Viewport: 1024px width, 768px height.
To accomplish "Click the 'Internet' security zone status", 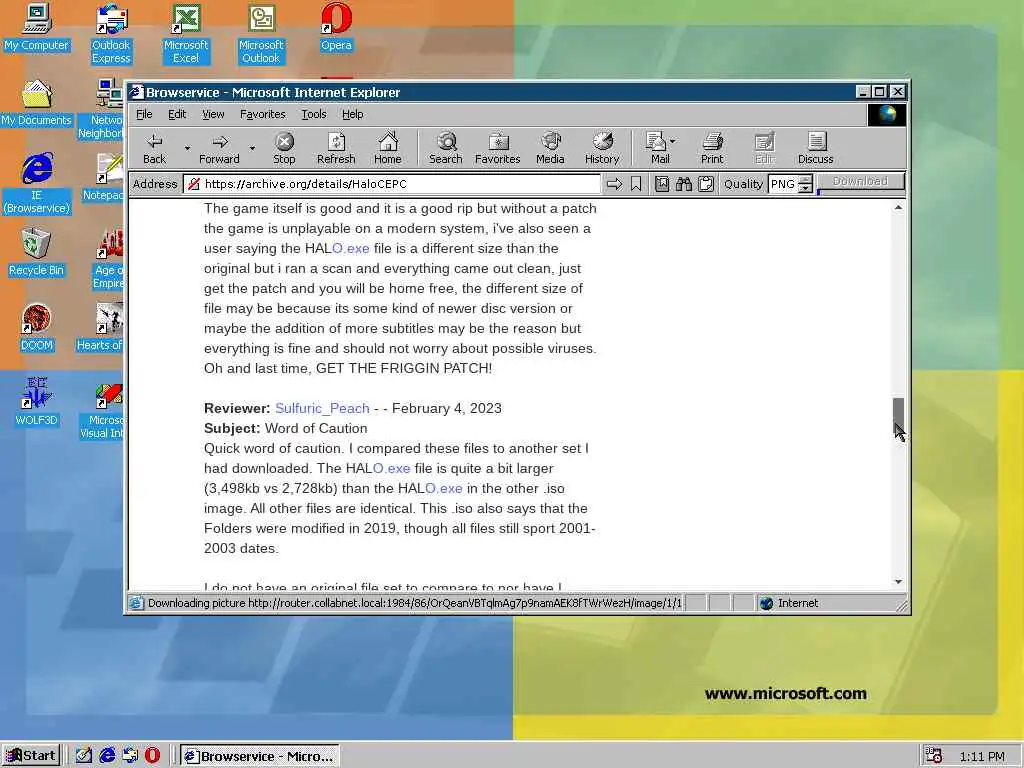I will (798, 603).
